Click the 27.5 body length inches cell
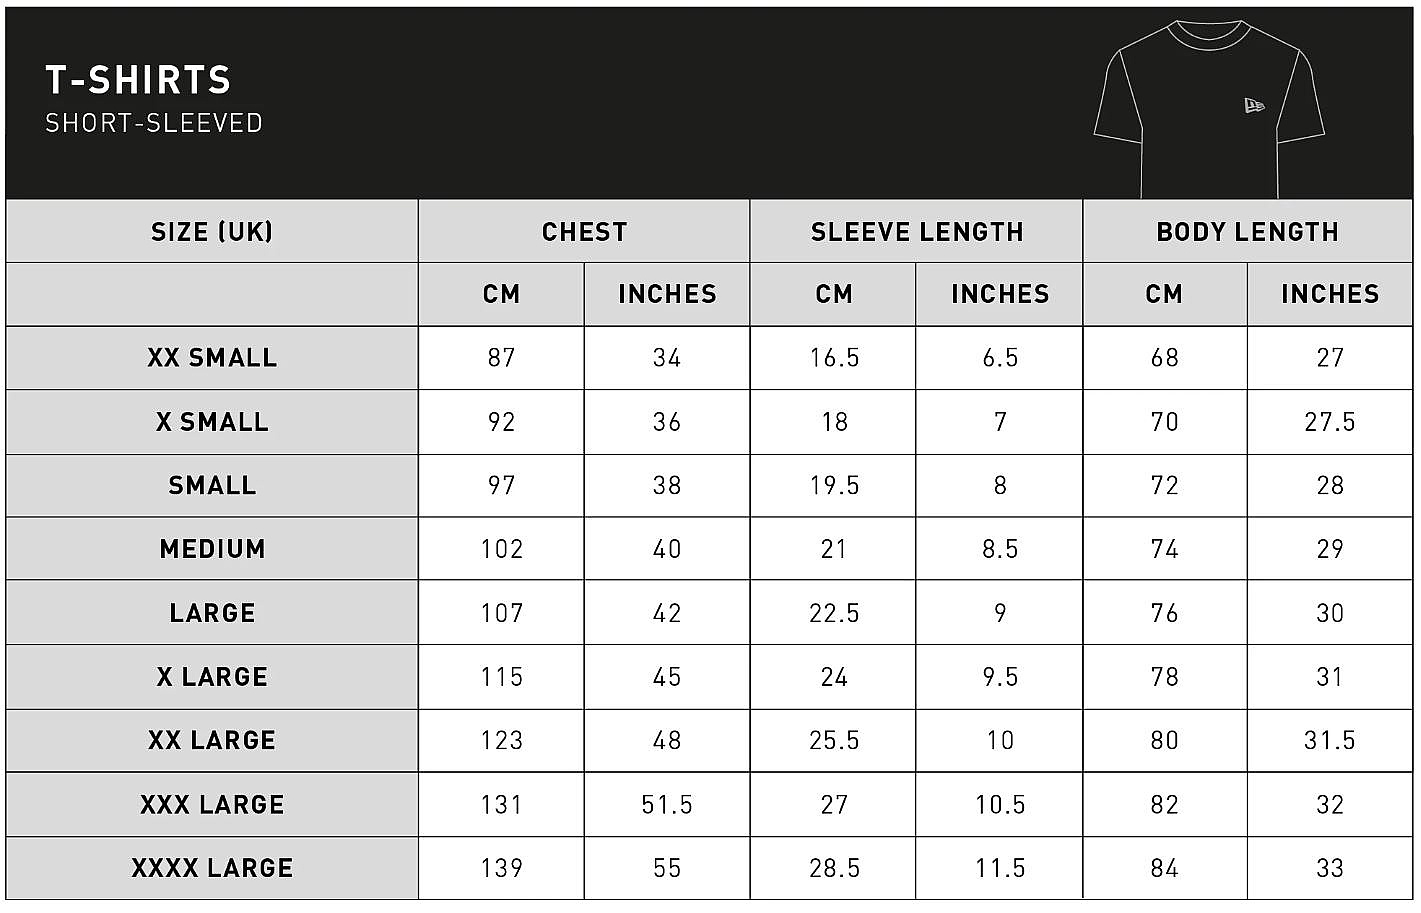The height and width of the screenshot is (913, 1421). [1330, 422]
